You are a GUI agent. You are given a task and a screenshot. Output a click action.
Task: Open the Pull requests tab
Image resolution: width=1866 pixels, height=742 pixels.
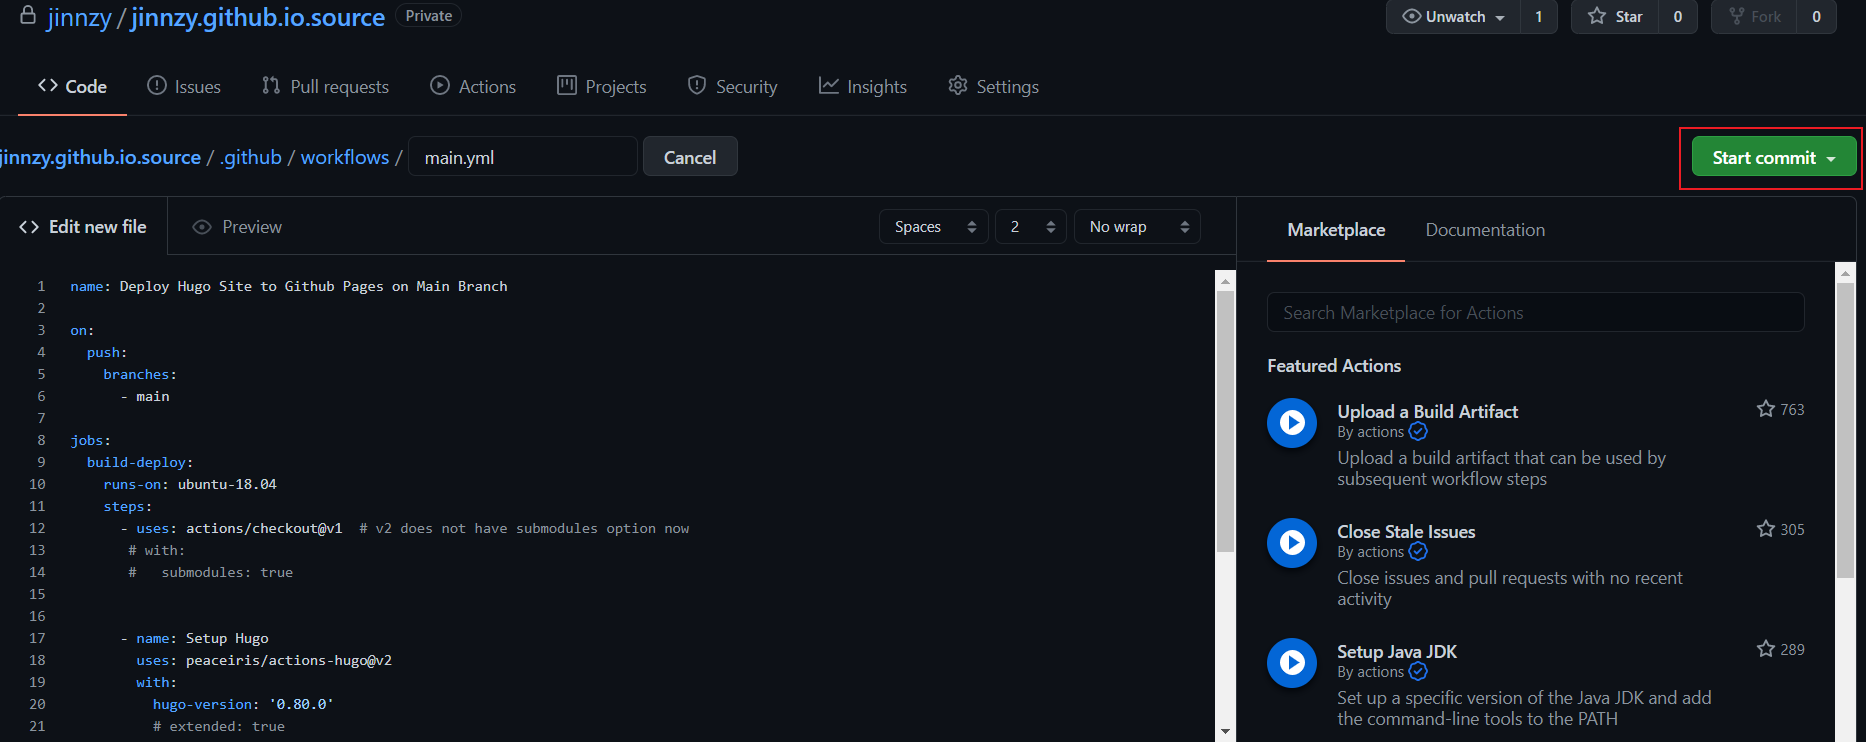(x=325, y=87)
